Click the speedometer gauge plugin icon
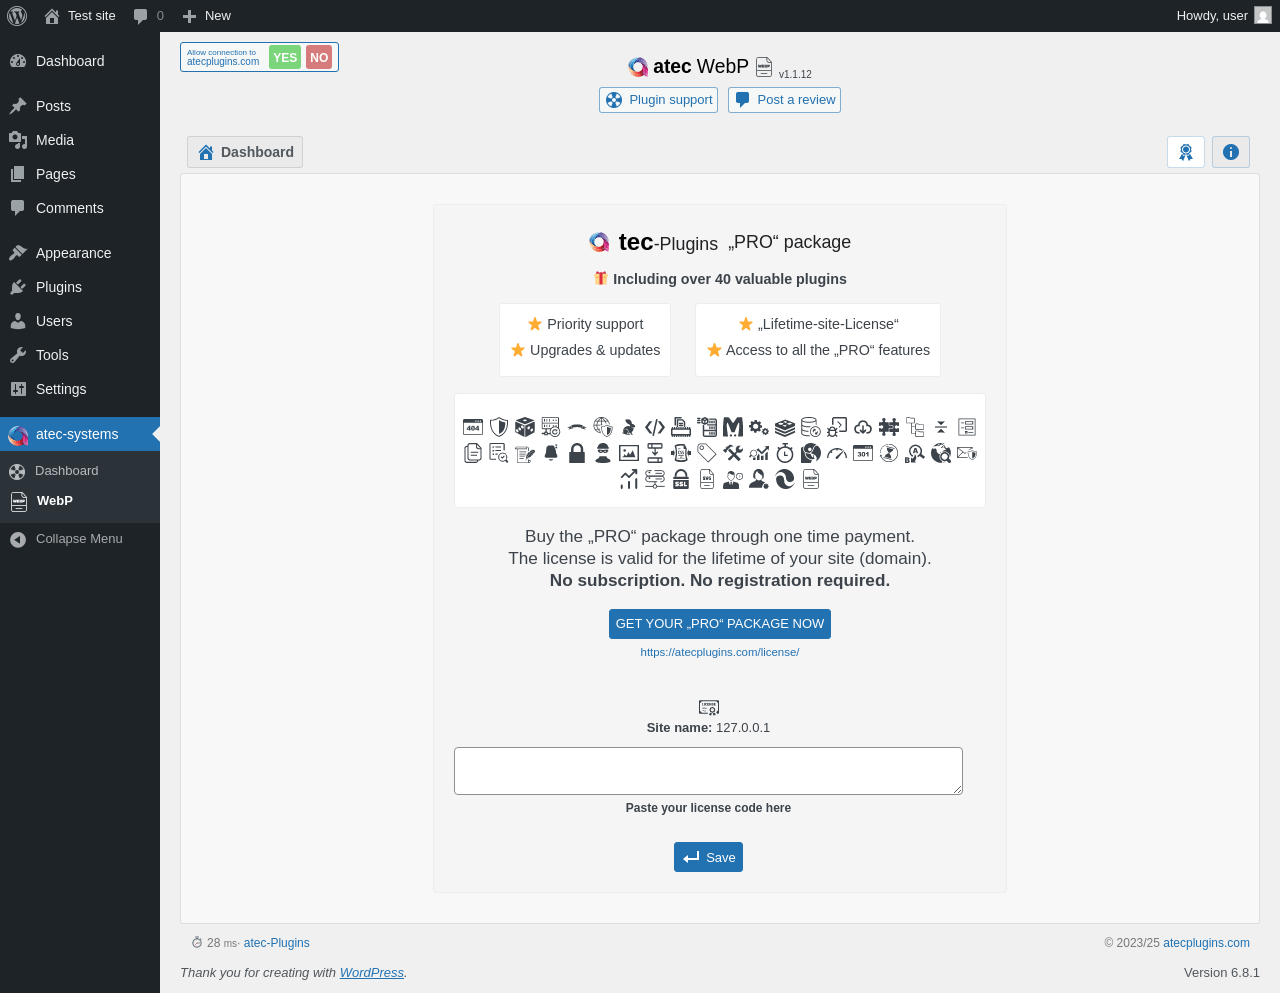Viewport: 1280px width, 993px height. coord(837,453)
